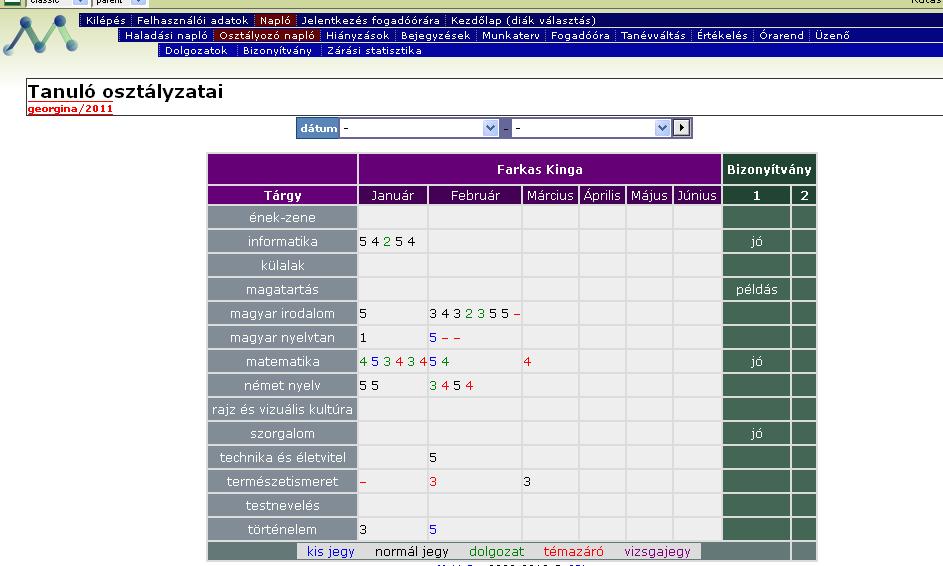Viewport: 943px width, 566px height.
Task: Click the Március column header
Action: click(550, 195)
